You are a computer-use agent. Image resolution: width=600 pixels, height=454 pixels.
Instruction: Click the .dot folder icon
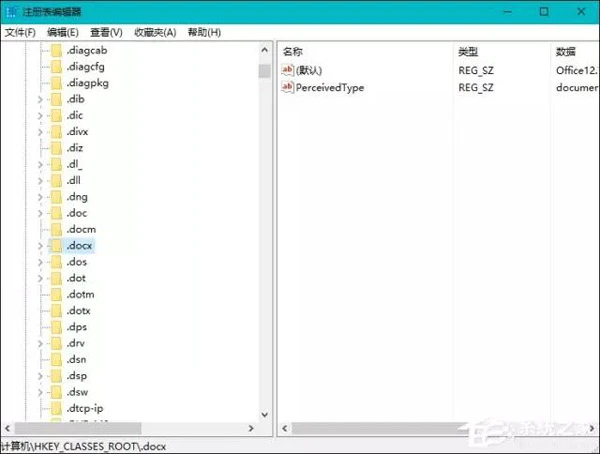pos(56,278)
